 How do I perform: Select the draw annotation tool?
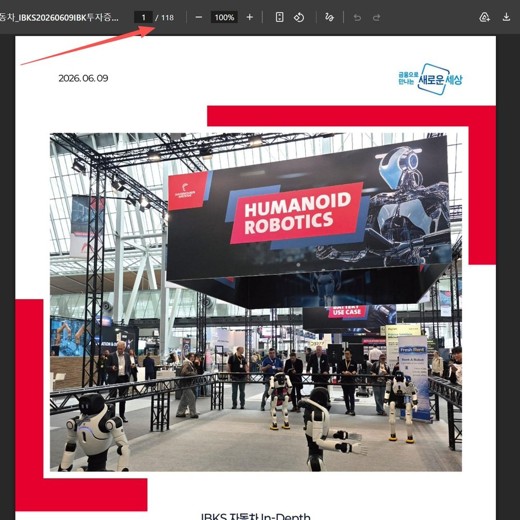[x=329, y=17]
